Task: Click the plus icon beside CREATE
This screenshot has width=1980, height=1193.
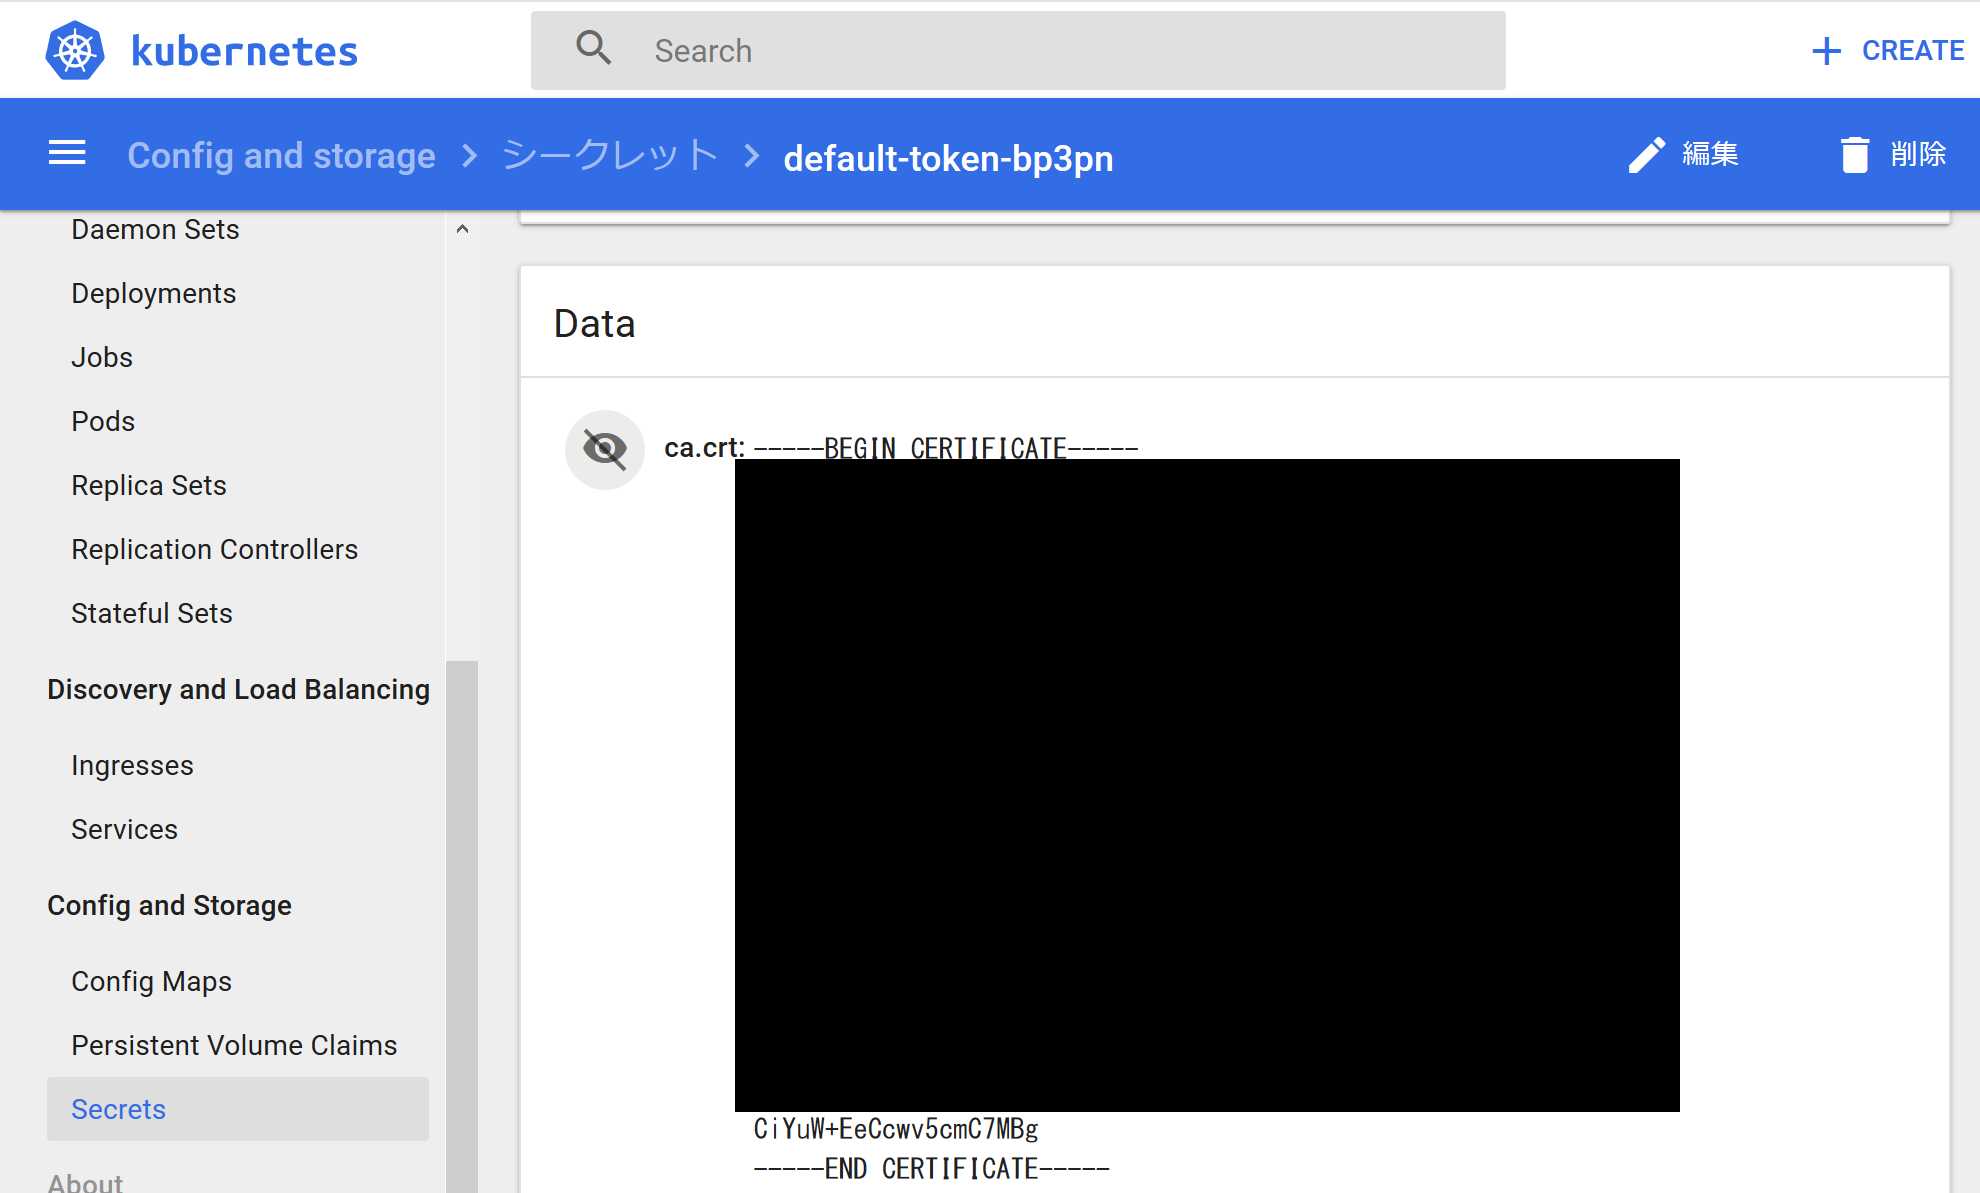Action: 1825,49
